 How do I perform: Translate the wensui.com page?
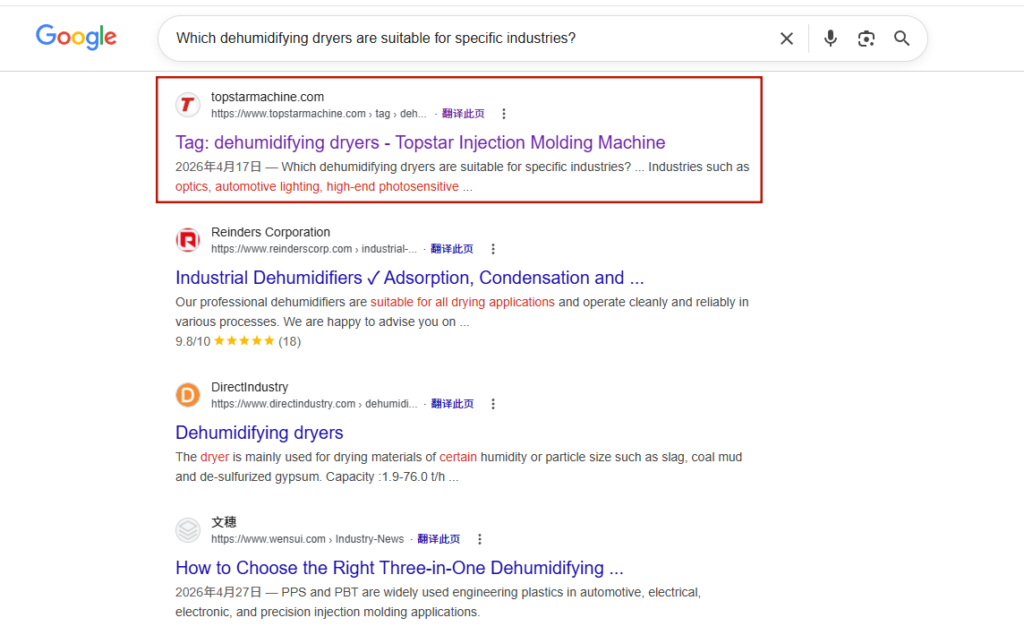point(438,539)
